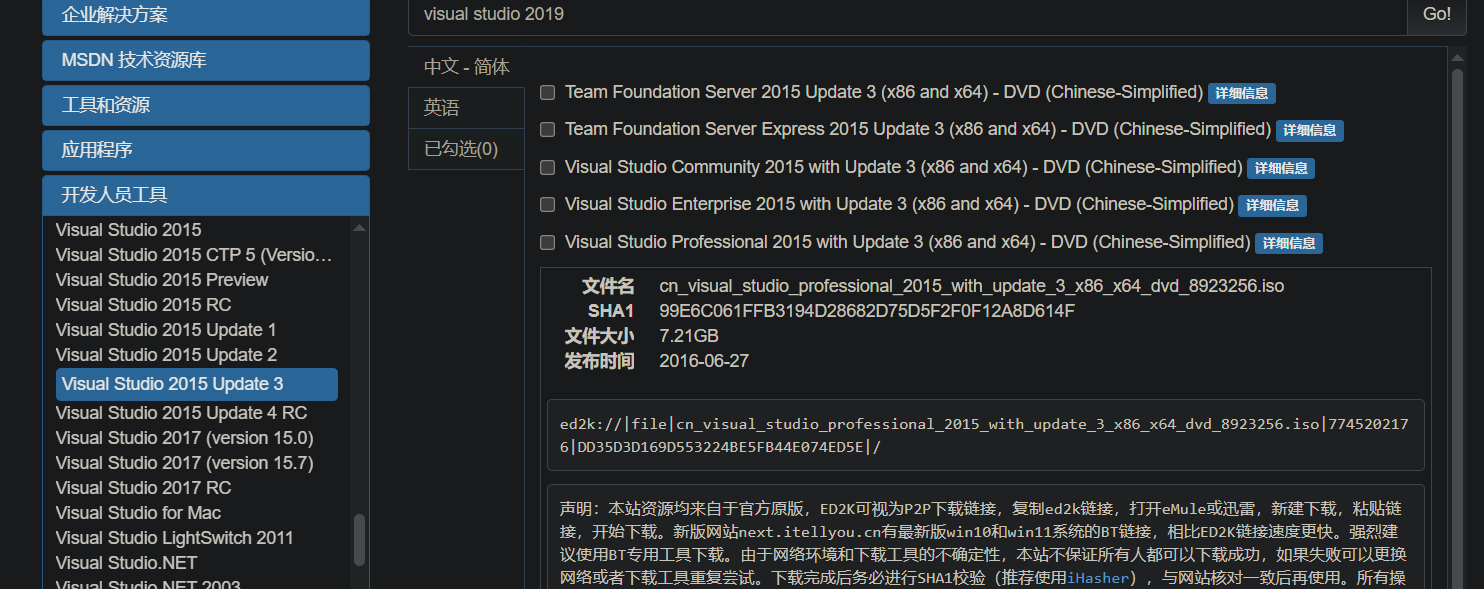
Task: Select Visual Studio 2017 RC
Action: (x=143, y=488)
